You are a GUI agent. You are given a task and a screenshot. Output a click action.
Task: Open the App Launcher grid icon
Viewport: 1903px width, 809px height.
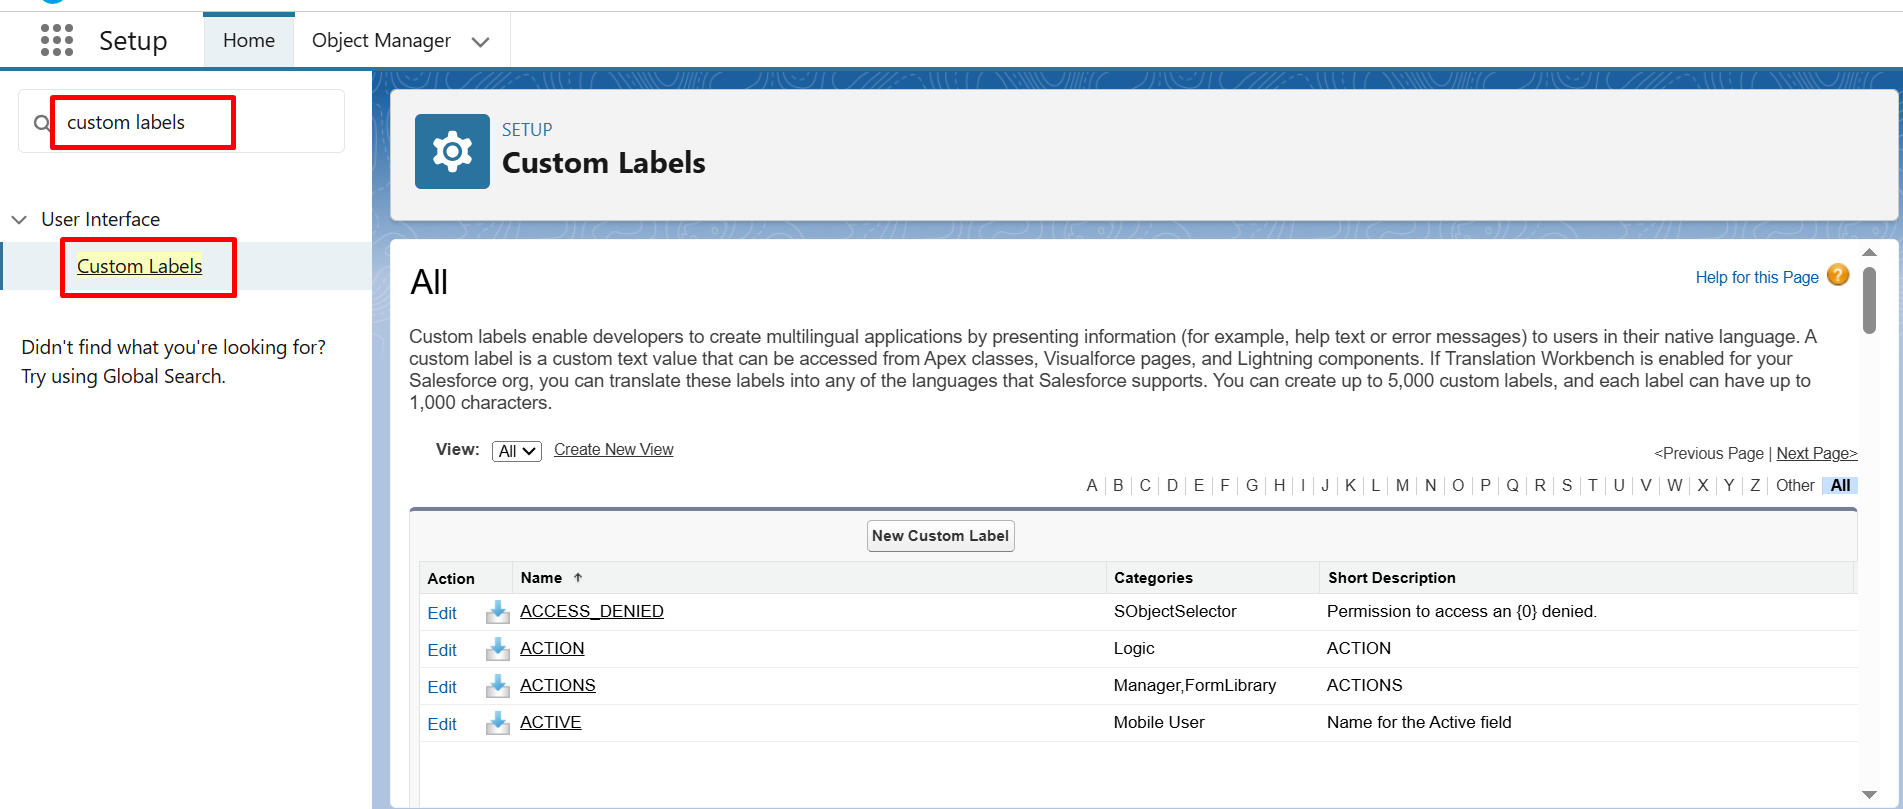(x=57, y=40)
